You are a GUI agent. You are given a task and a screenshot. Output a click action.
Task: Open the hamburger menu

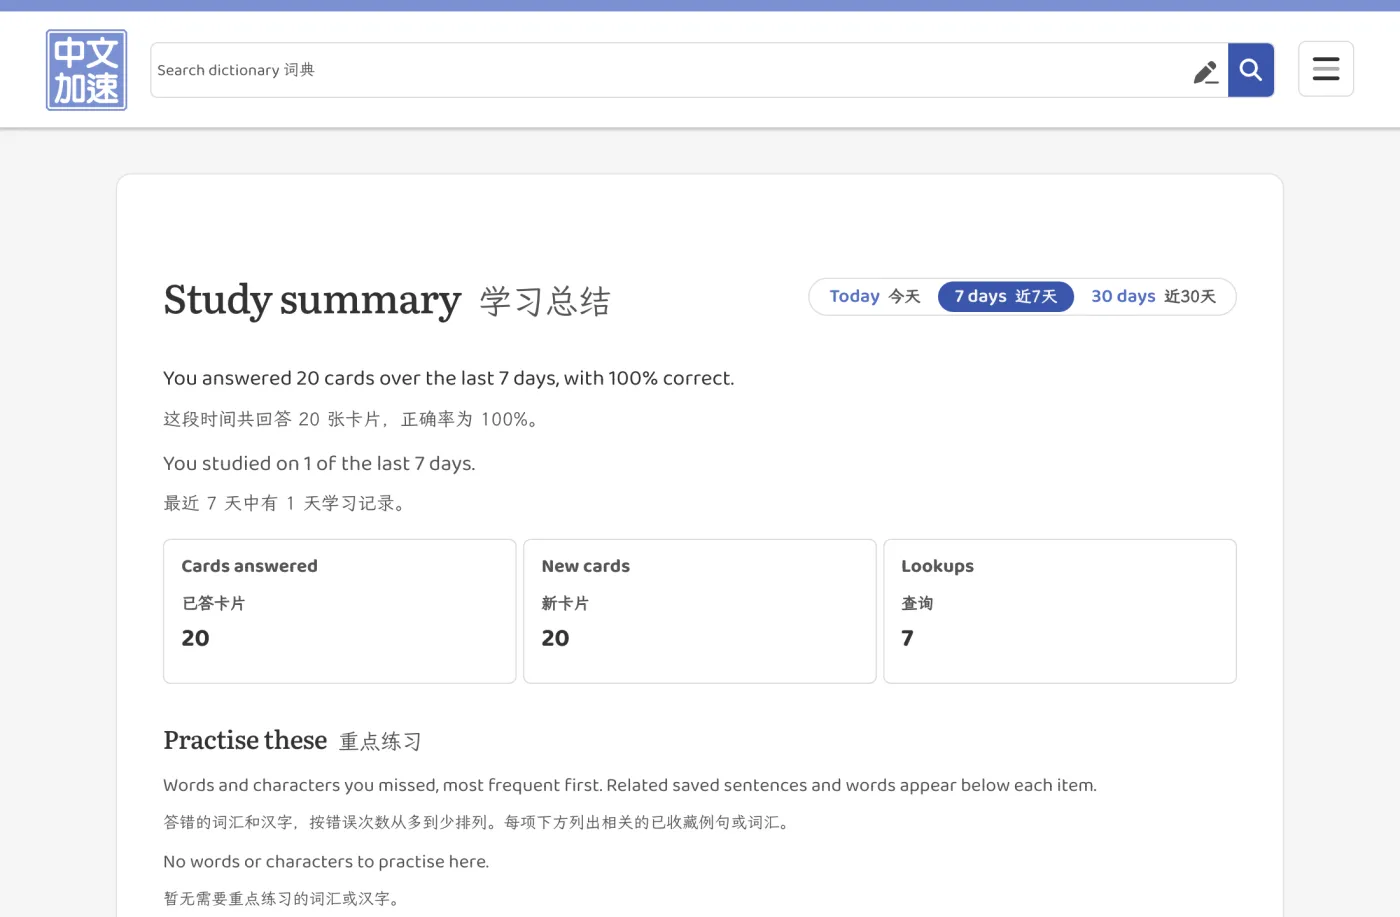click(1326, 69)
